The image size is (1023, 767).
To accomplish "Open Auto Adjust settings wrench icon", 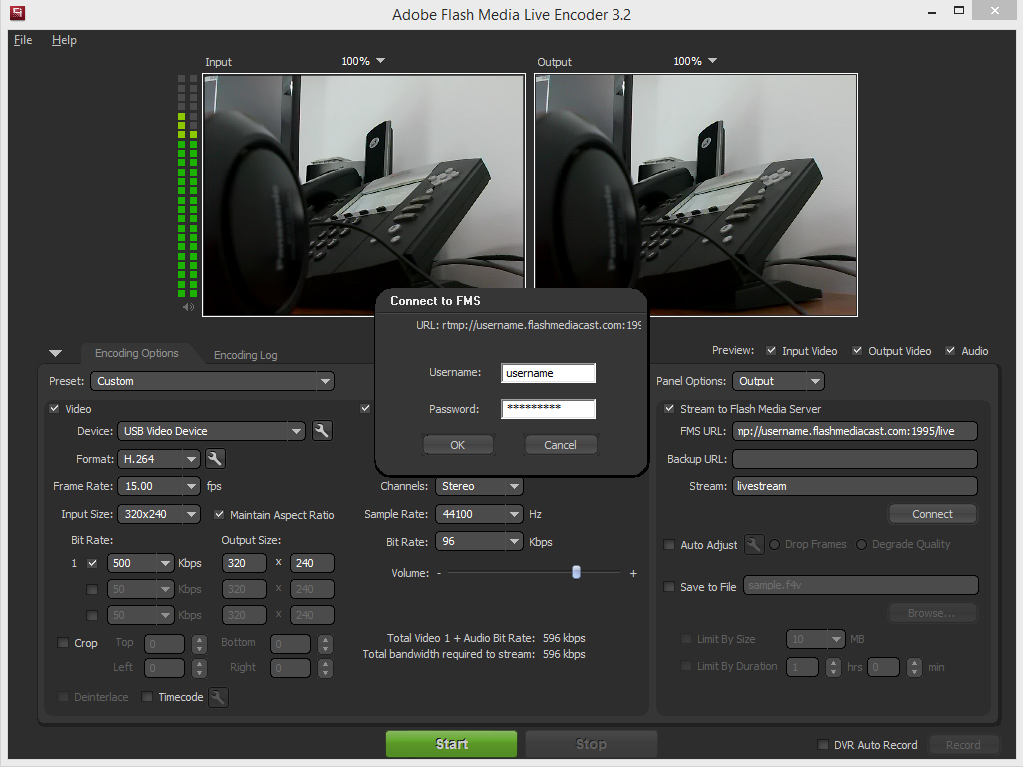I will point(754,545).
